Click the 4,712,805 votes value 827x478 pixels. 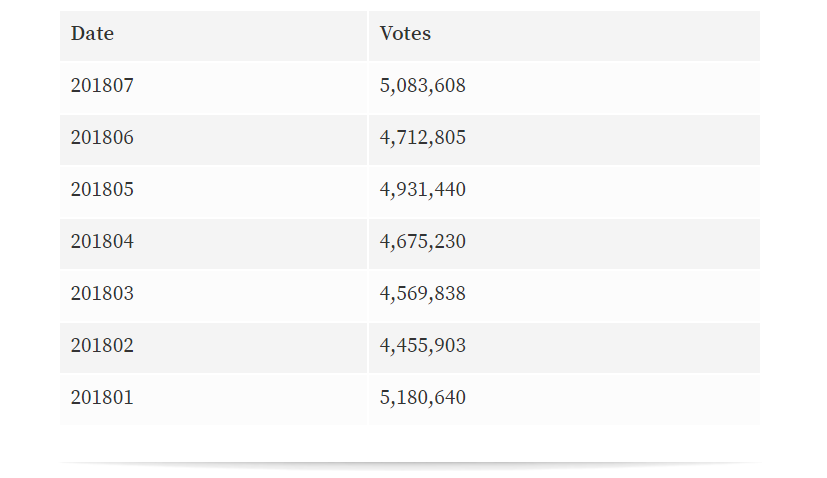423,138
